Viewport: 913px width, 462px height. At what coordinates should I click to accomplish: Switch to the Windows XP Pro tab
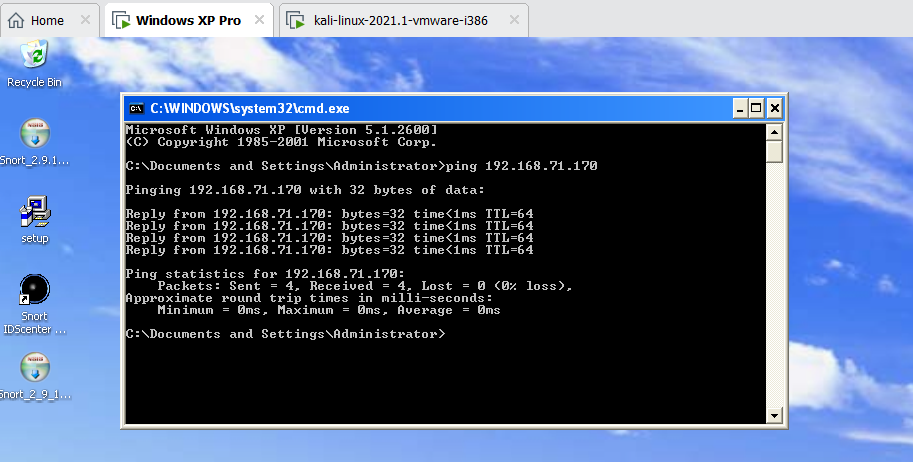pyautogui.click(x=189, y=20)
